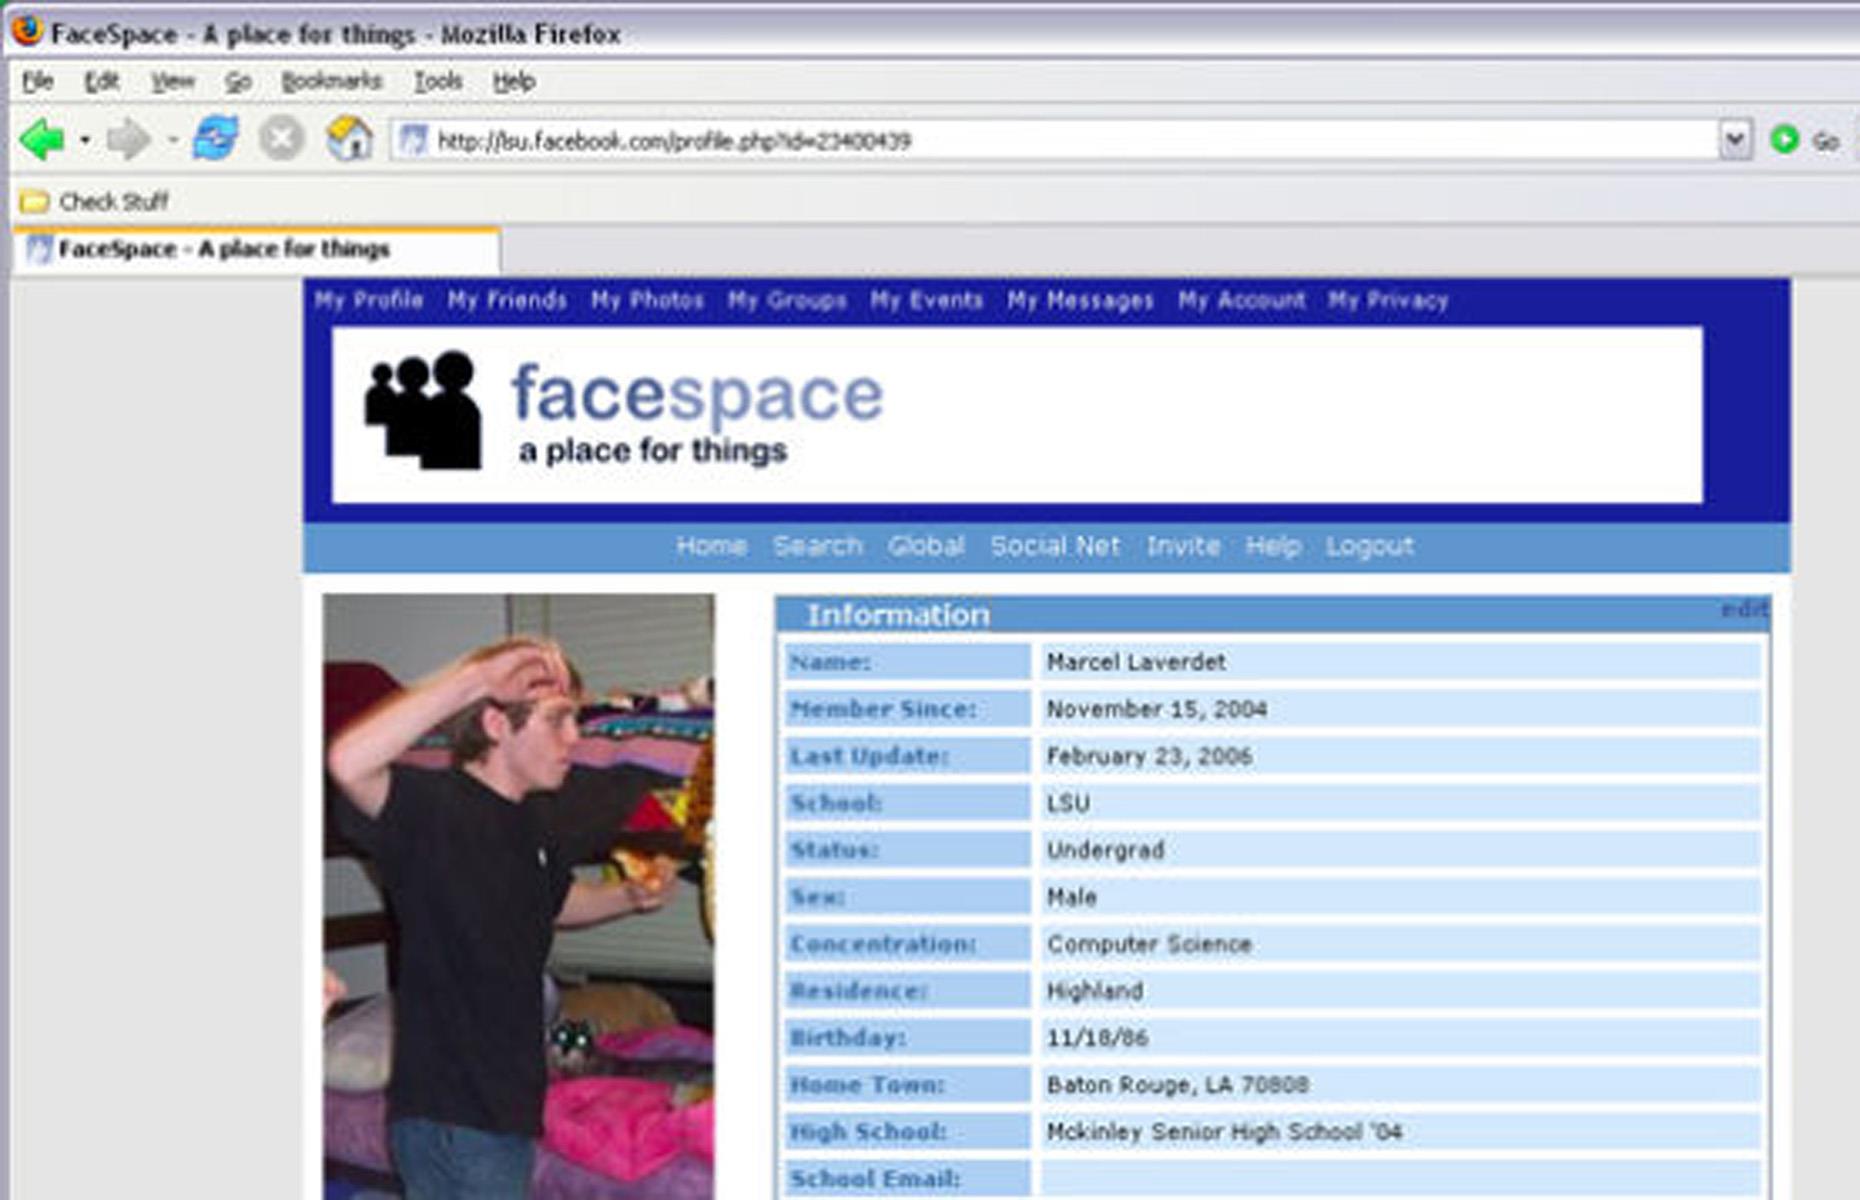The height and width of the screenshot is (1200, 1860).
Task: Click Logout in the navigation bar
Action: pyautogui.click(x=1369, y=546)
